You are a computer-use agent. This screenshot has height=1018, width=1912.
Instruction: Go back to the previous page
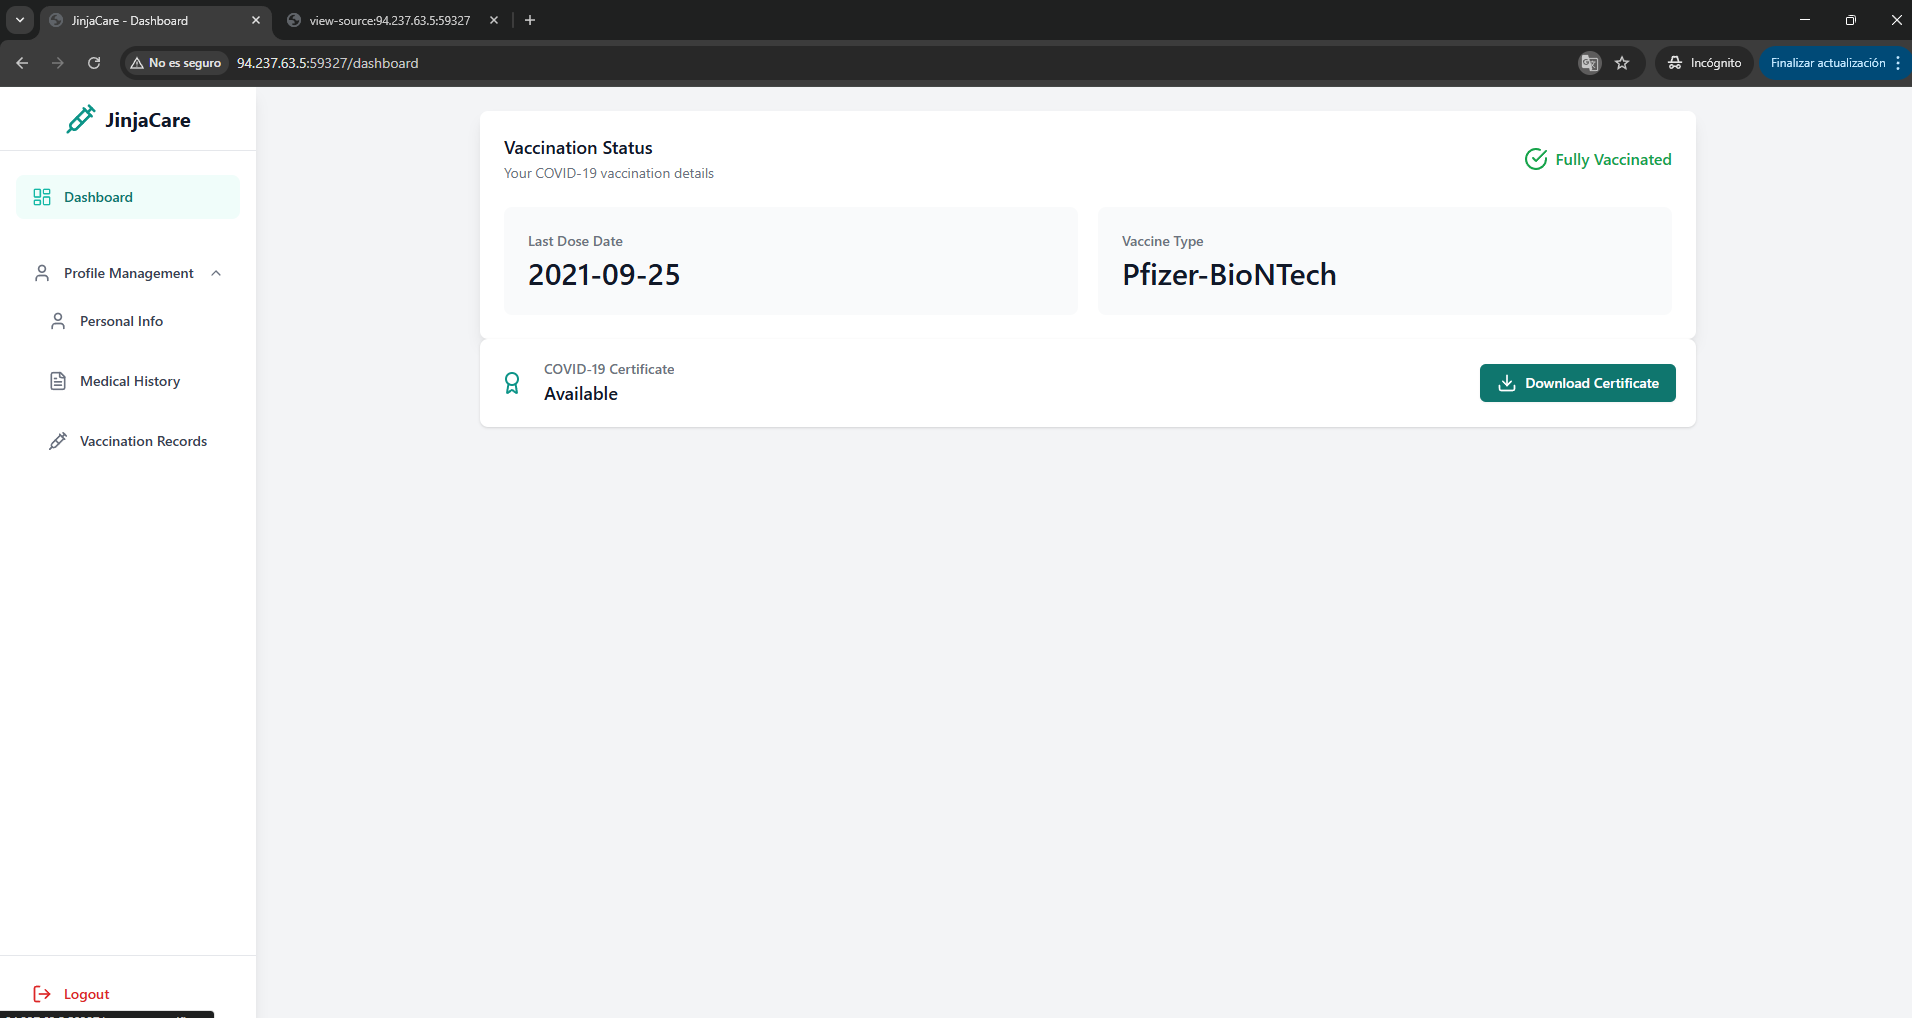(22, 63)
